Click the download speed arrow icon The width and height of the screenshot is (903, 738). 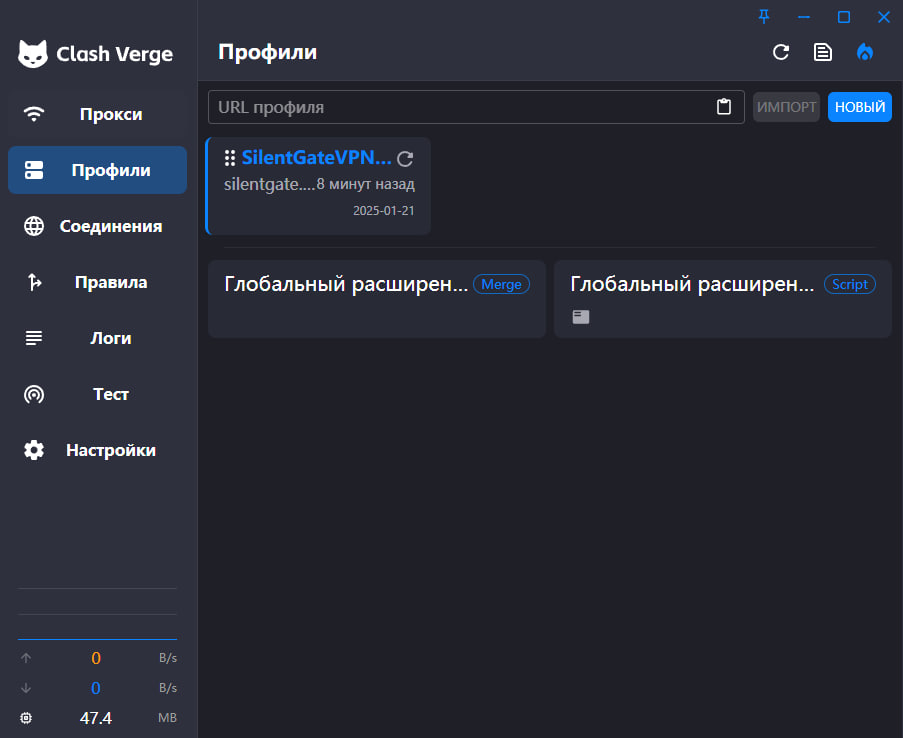[26, 688]
